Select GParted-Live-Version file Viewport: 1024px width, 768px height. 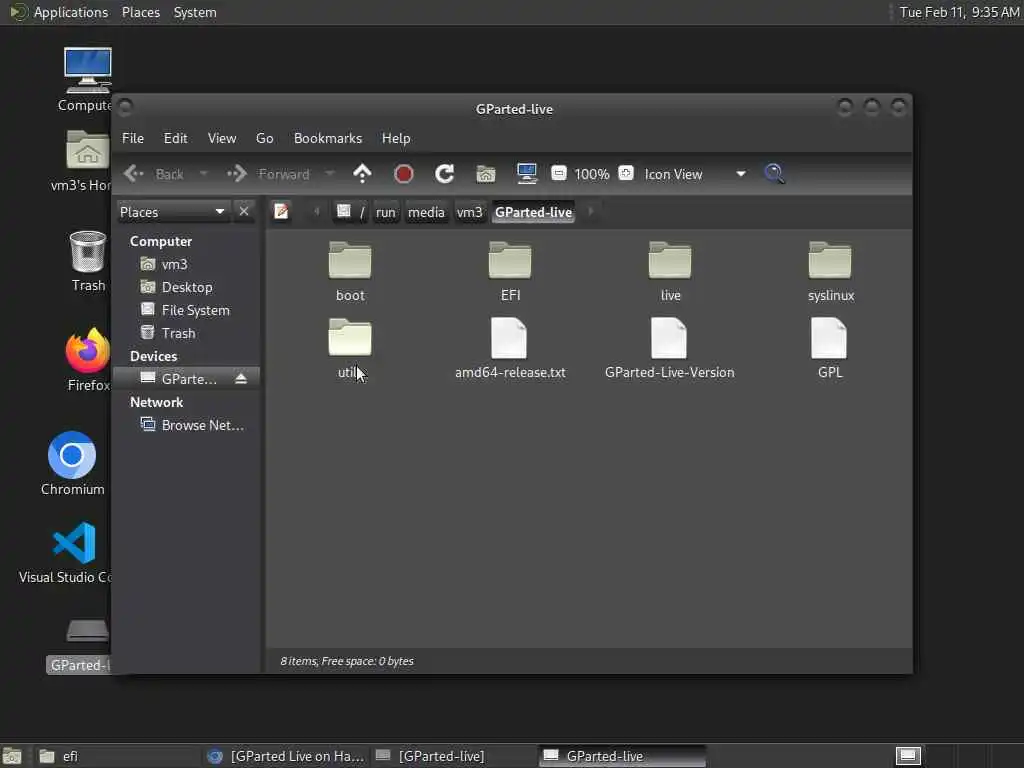click(669, 349)
